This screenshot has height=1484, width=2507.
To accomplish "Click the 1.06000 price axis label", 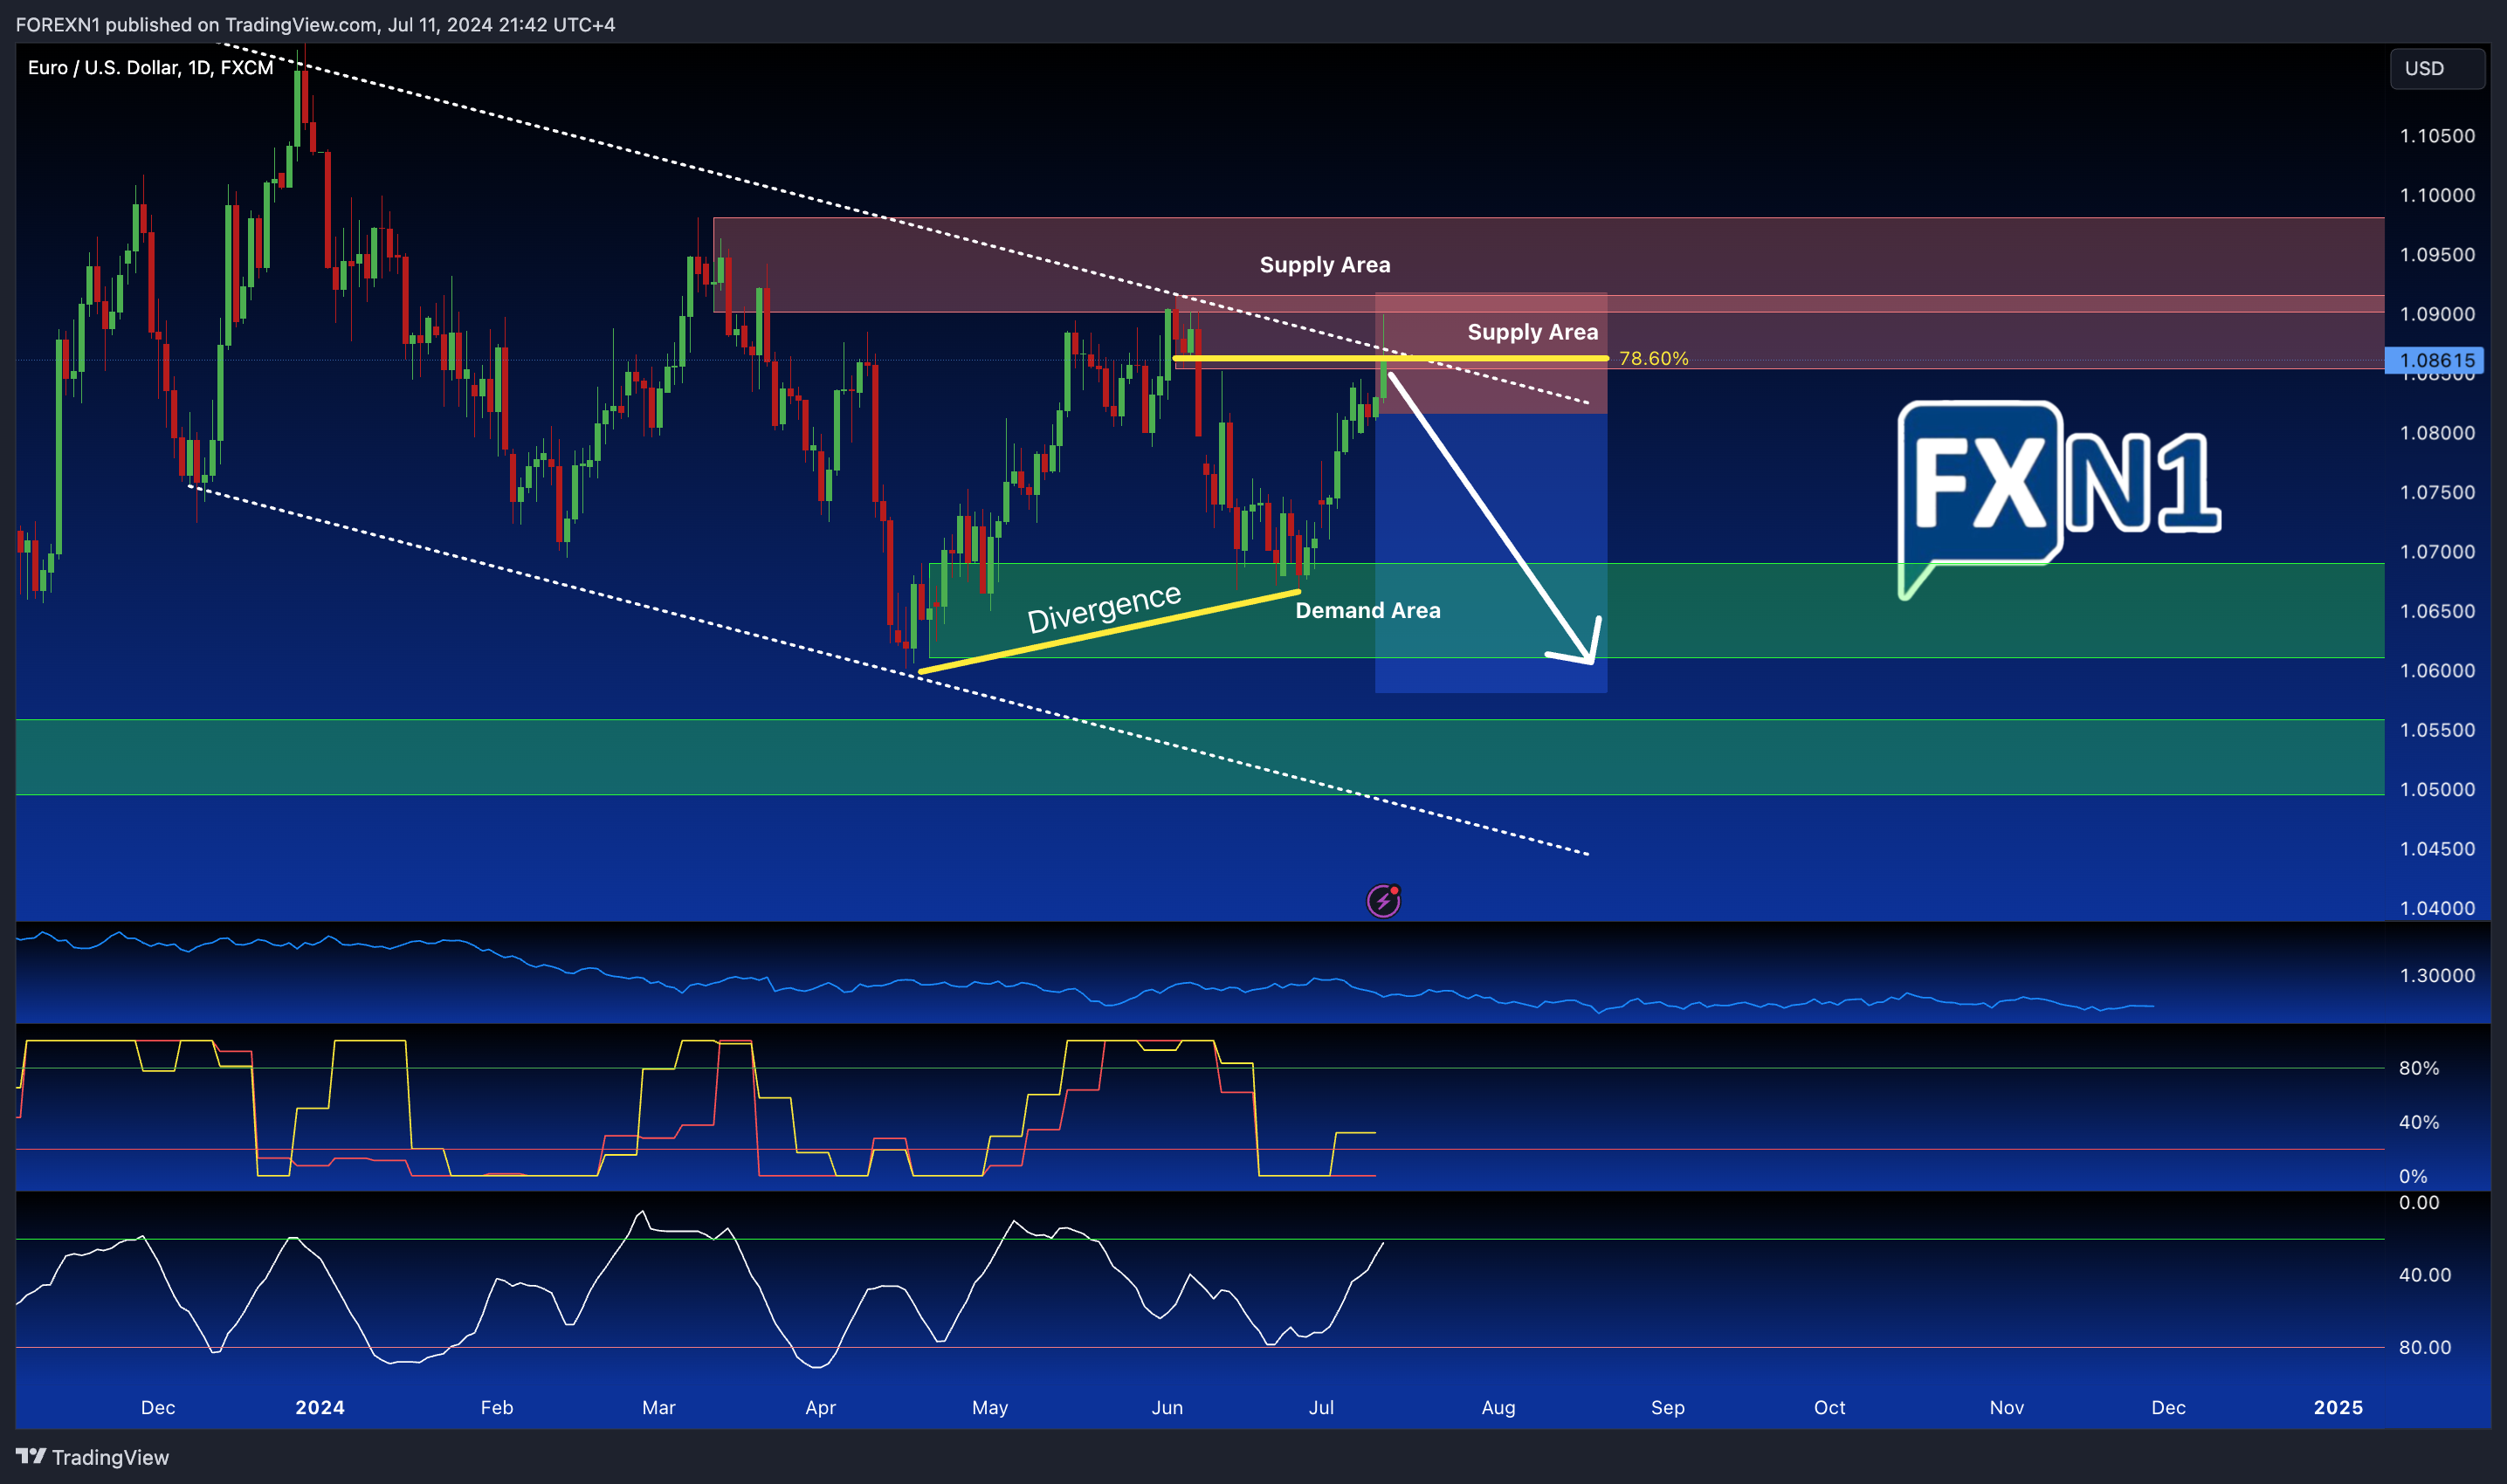I will [x=2437, y=671].
